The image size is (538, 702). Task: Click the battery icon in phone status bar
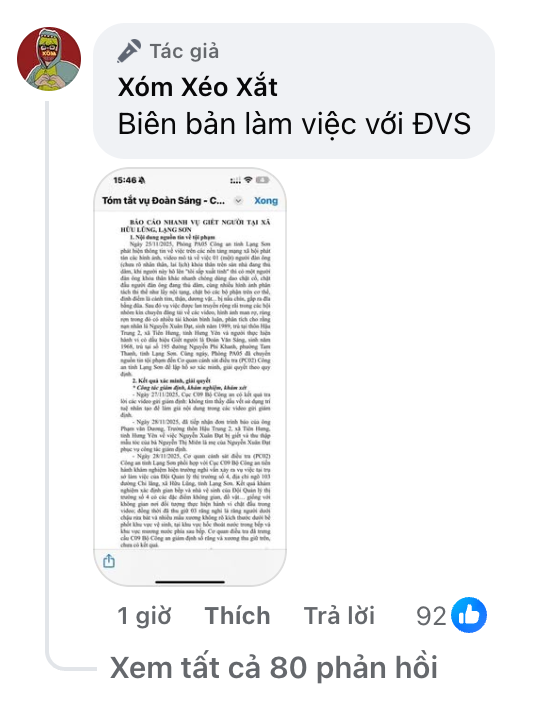tap(262, 180)
